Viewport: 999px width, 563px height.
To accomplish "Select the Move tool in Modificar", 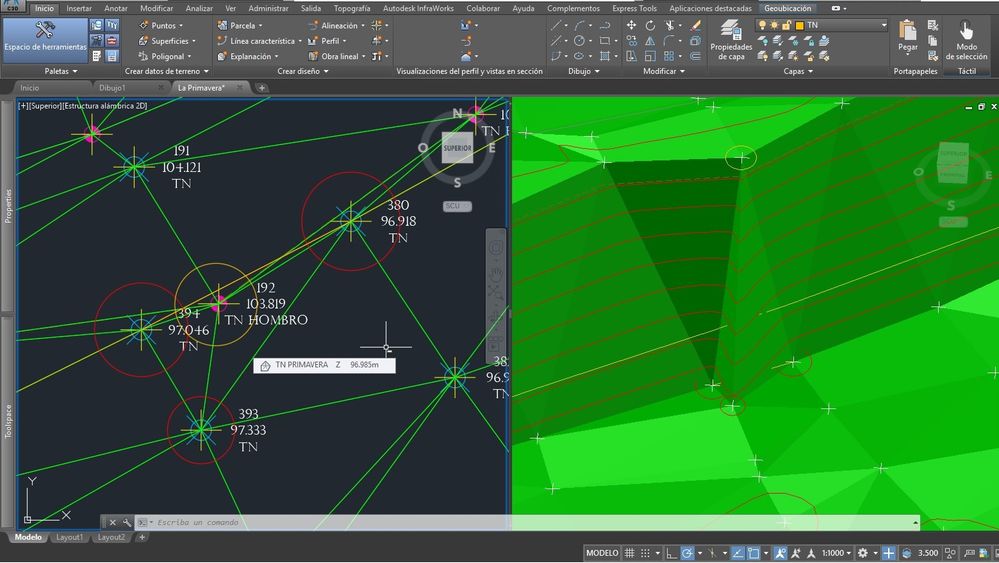I will click(631, 25).
